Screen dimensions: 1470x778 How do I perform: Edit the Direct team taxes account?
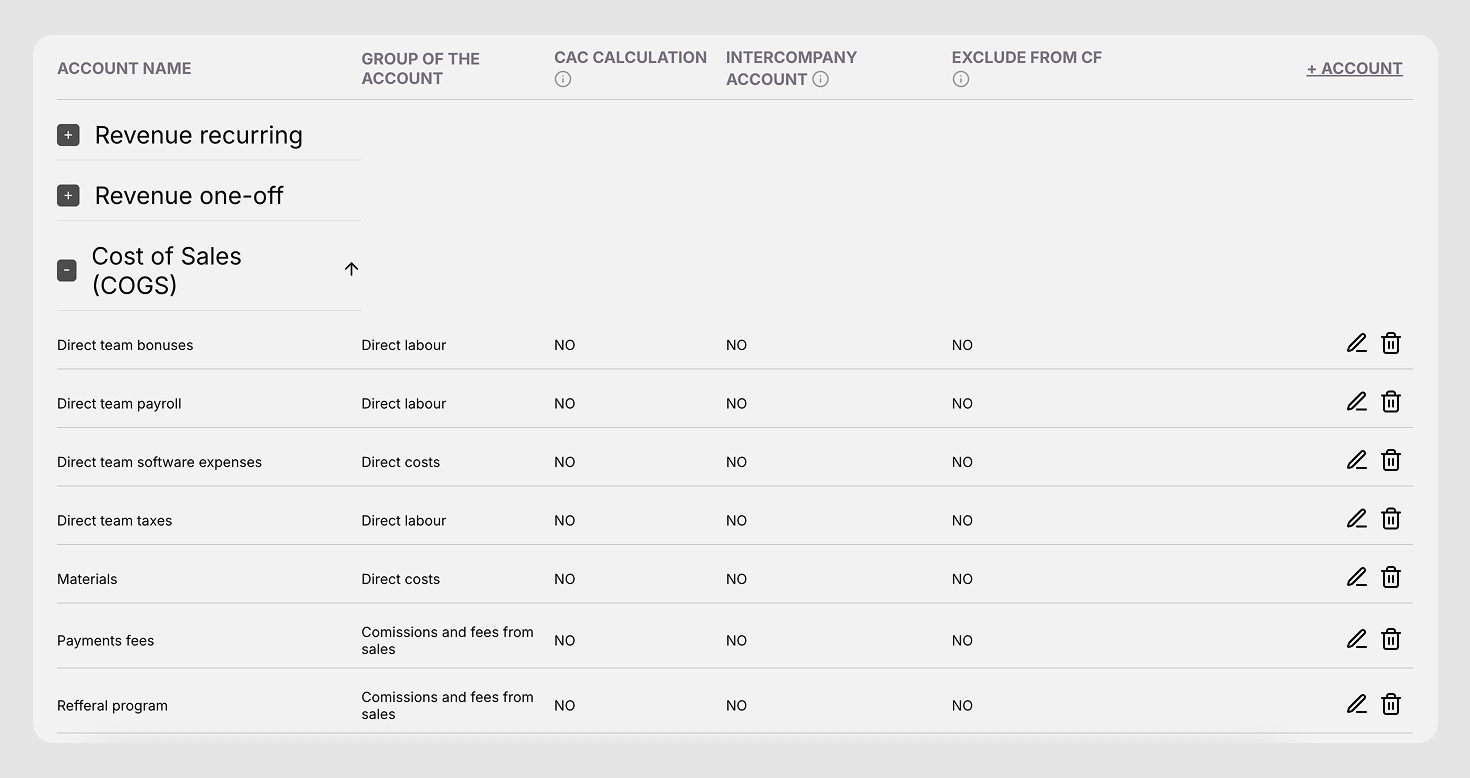pos(1356,518)
